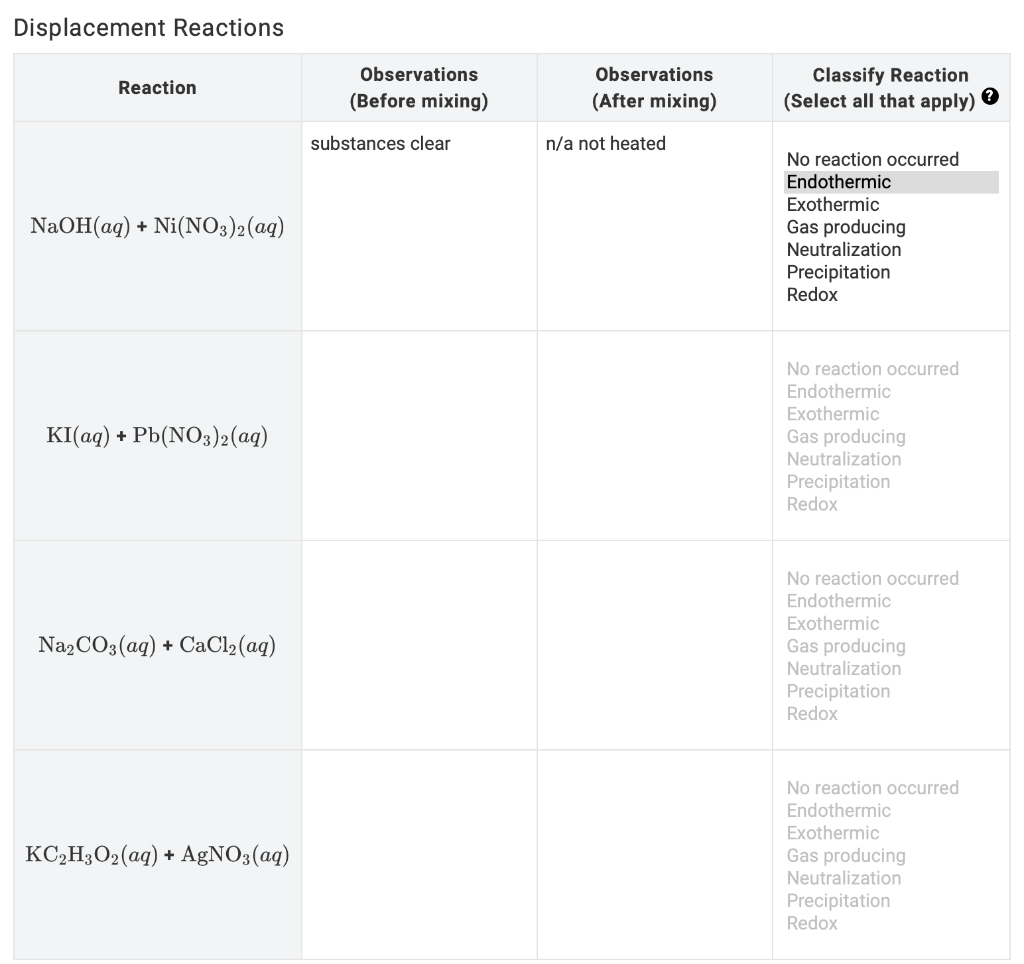
Task: Click the Before mixing field for KC2H3O2 reaction
Action: [x=418, y=855]
